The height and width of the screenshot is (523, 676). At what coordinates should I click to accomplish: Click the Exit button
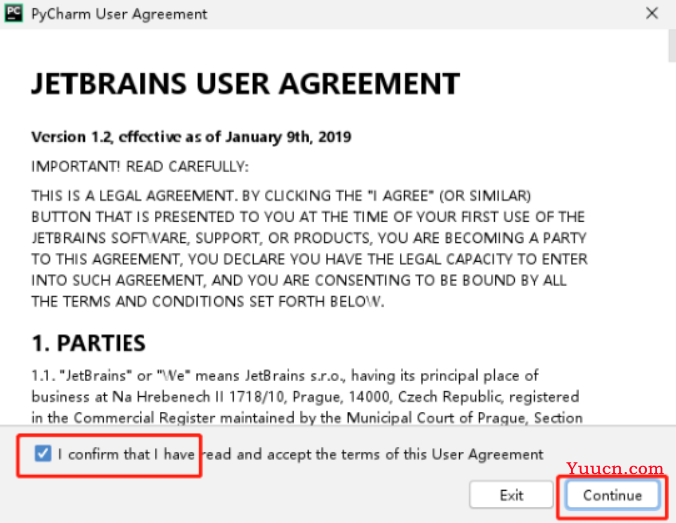[511, 495]
